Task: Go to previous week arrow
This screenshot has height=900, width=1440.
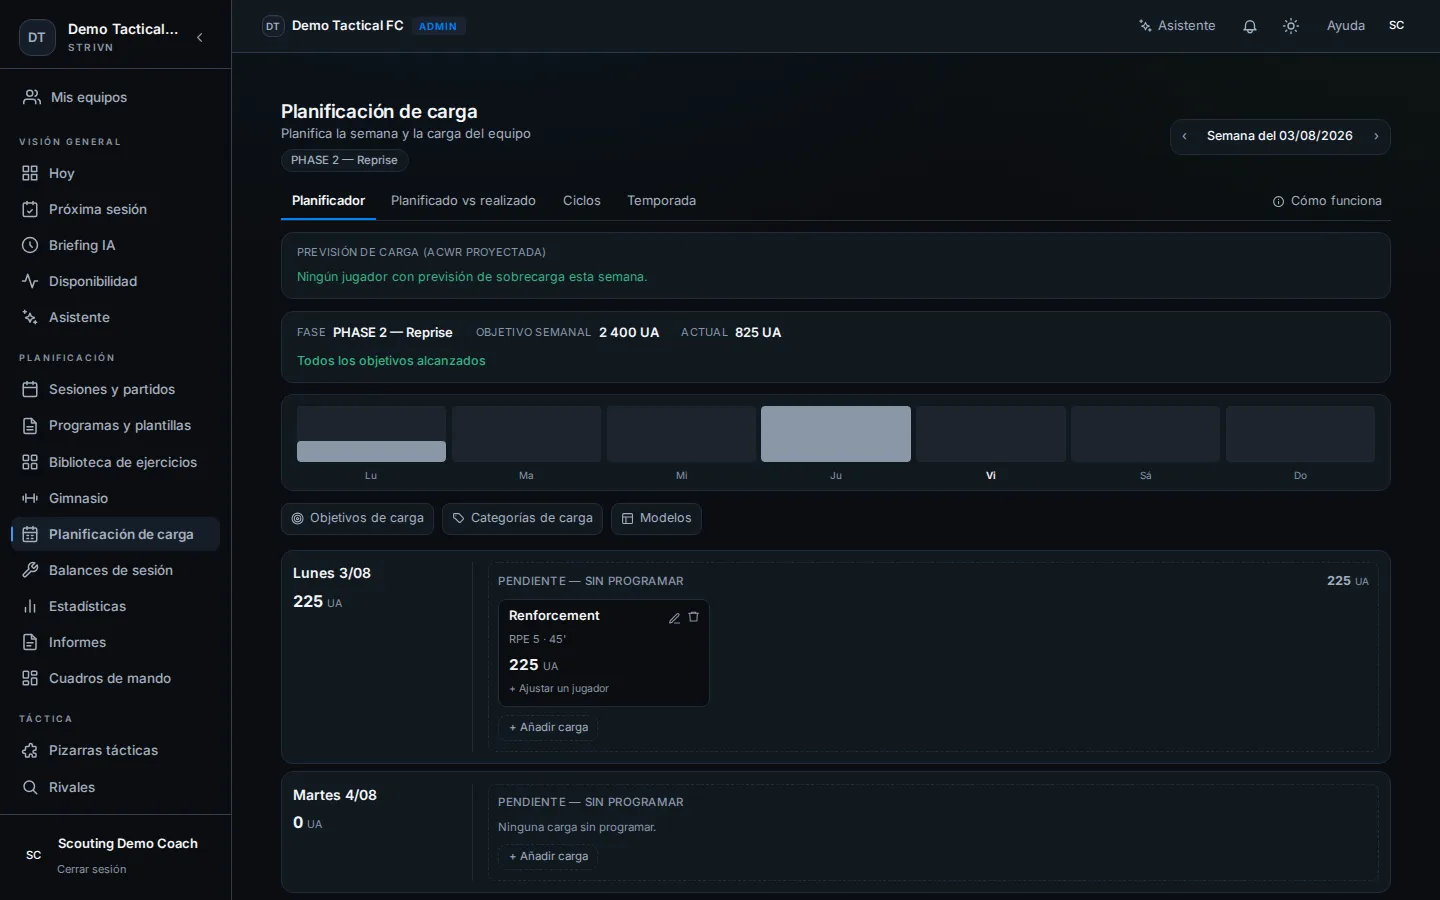Action: pyautogui.click(x=1185, y=136)
